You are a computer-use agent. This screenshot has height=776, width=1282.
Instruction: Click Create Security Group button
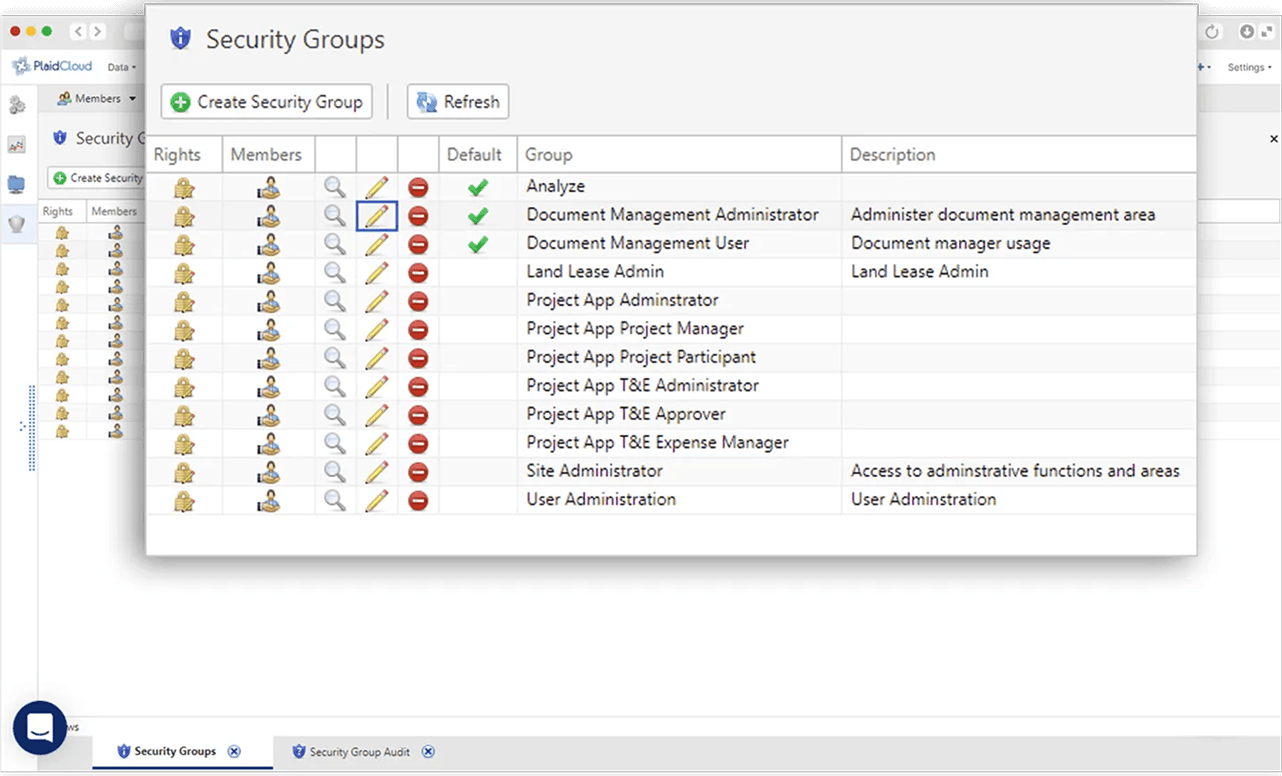coord(267,102)
